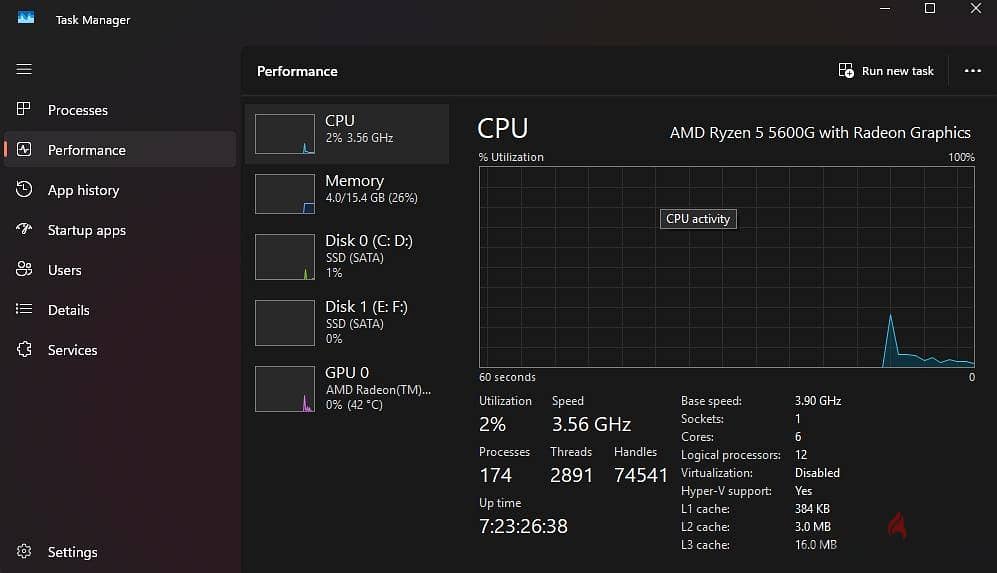Click the Settings gear icon
The width and height of the screenshot is (997, 573).
[x=24, y=551]
